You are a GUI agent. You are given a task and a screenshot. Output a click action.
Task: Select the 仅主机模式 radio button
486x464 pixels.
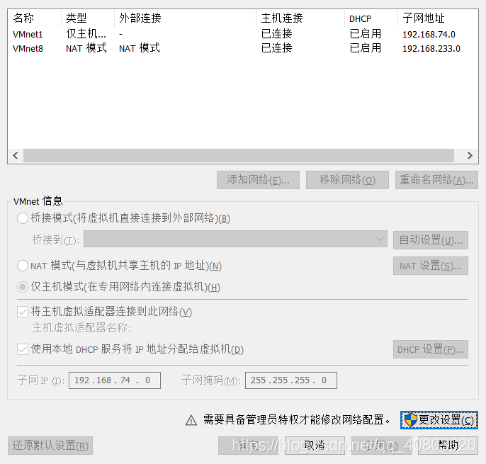click(x=22, y=287)
